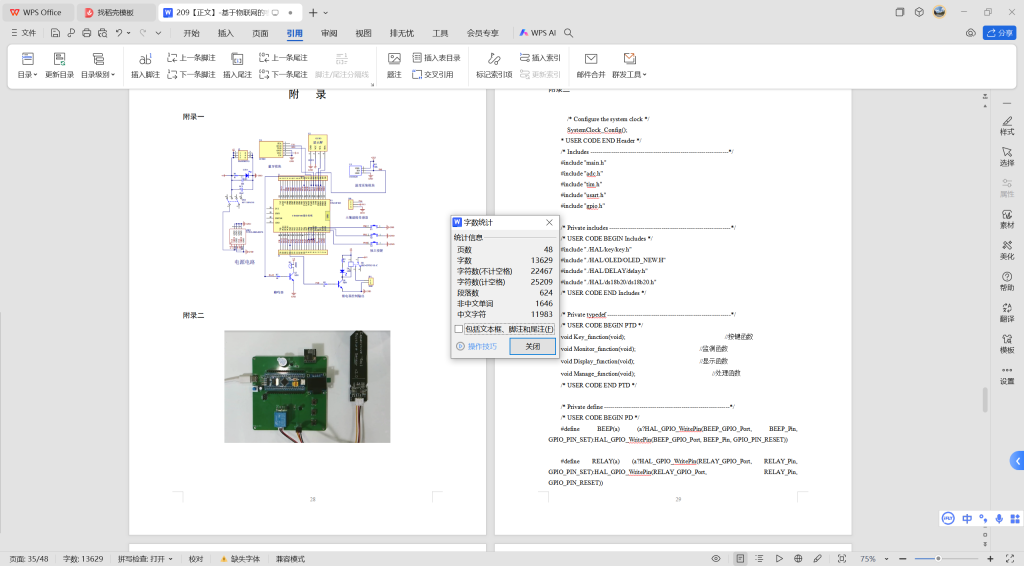Click the 关闭 button in word count dialog

tap(532, 346)
